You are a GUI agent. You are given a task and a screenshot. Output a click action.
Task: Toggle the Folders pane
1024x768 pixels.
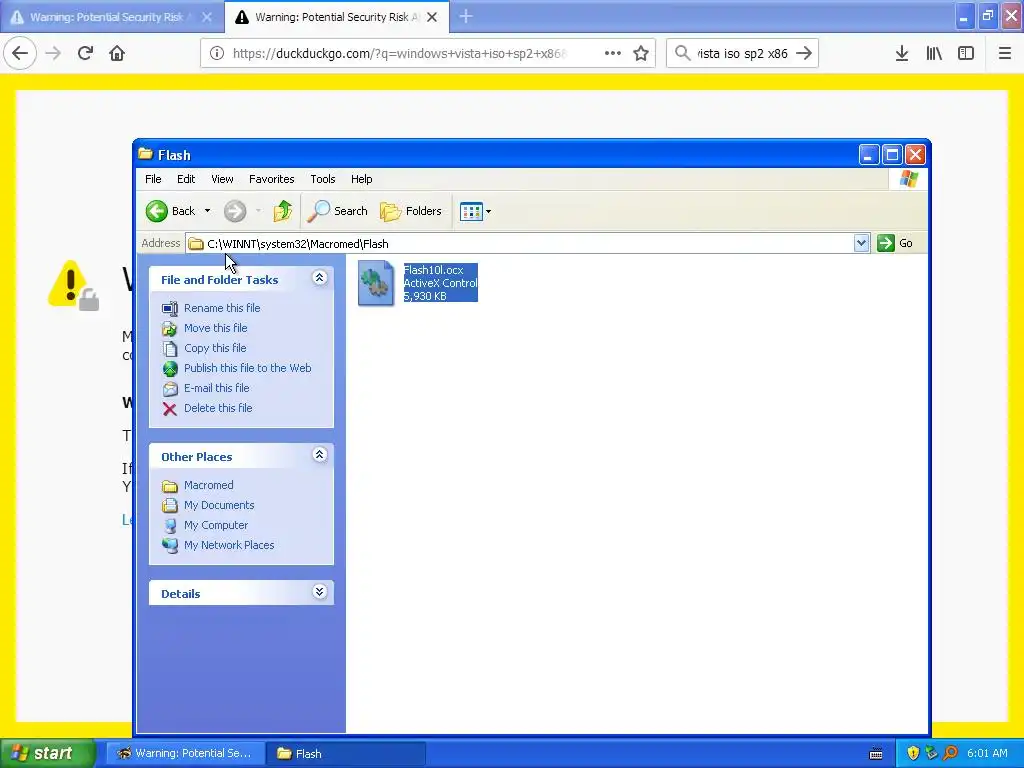[x=411, y=211]
